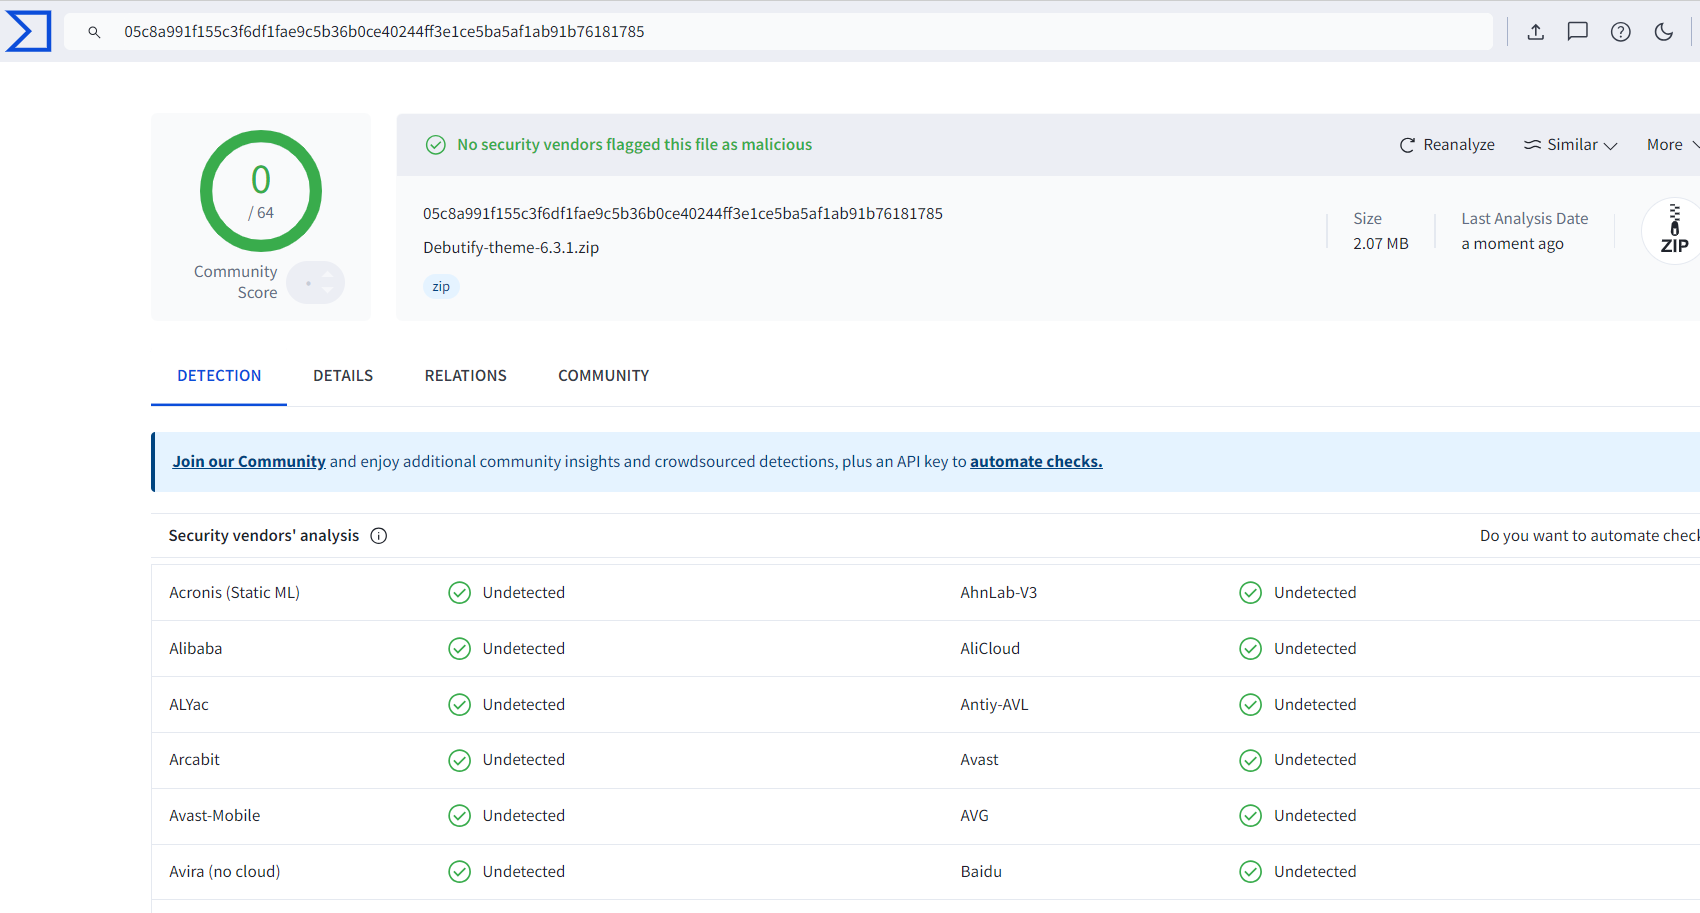Click the community score vote control
The height and width of the screenshot is (913, 1700).
pos(316,283)
